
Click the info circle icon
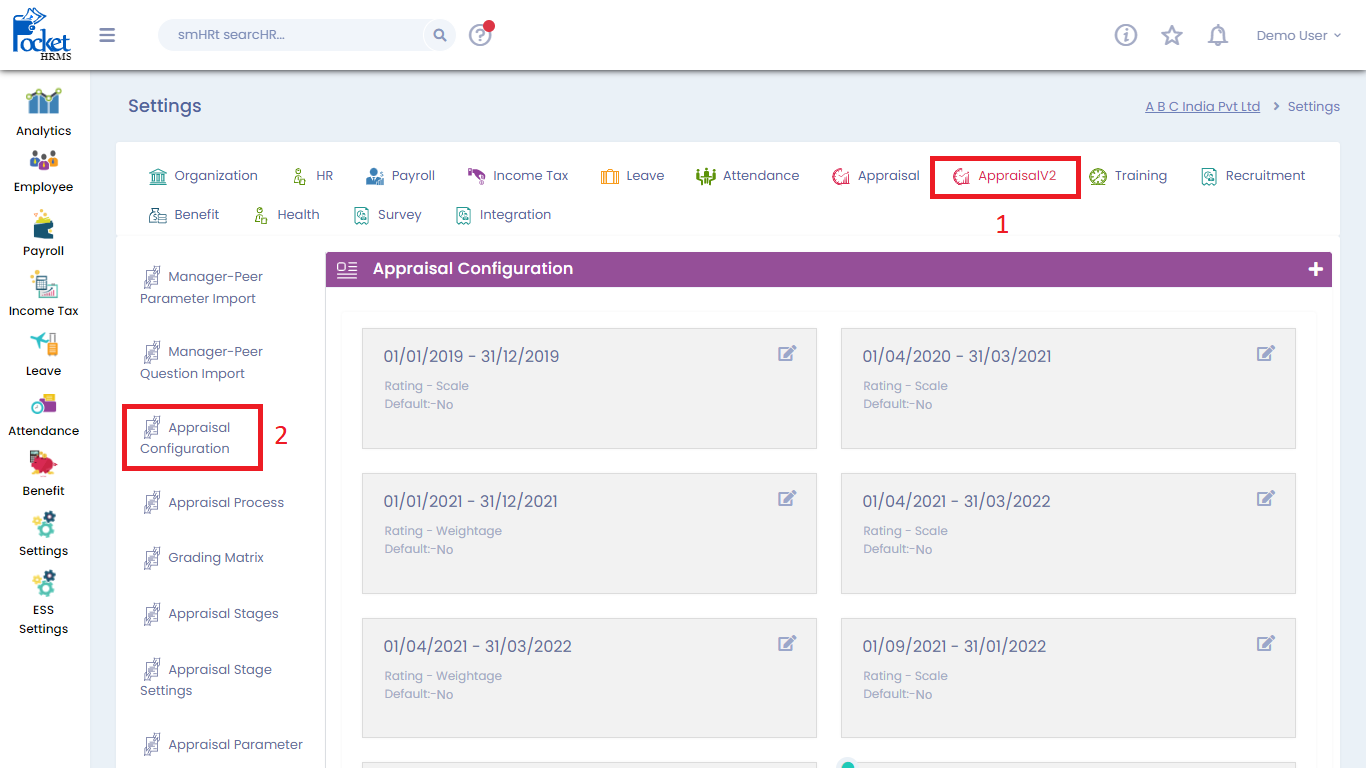click(x=1126, y=35)
